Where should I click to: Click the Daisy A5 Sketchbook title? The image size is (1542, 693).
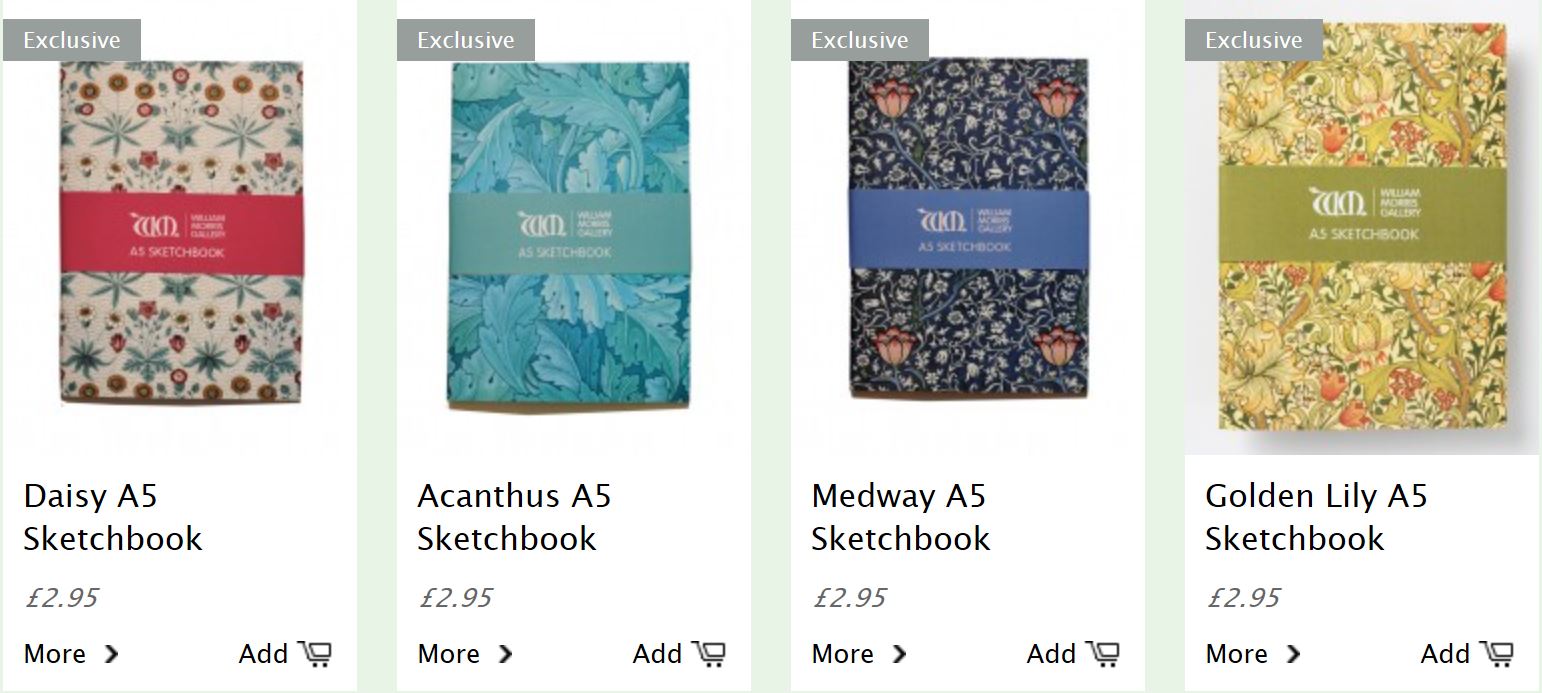[113, 517]
